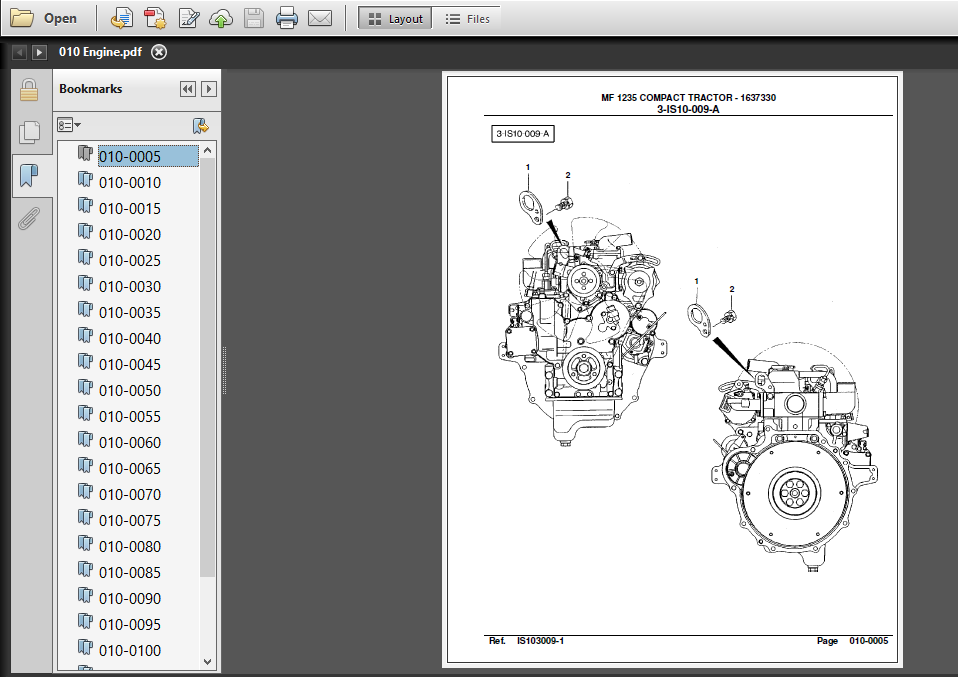This screenshot has width=958, height=677.
Task: Select bookmark 010-0060
Action: [130, 442]
